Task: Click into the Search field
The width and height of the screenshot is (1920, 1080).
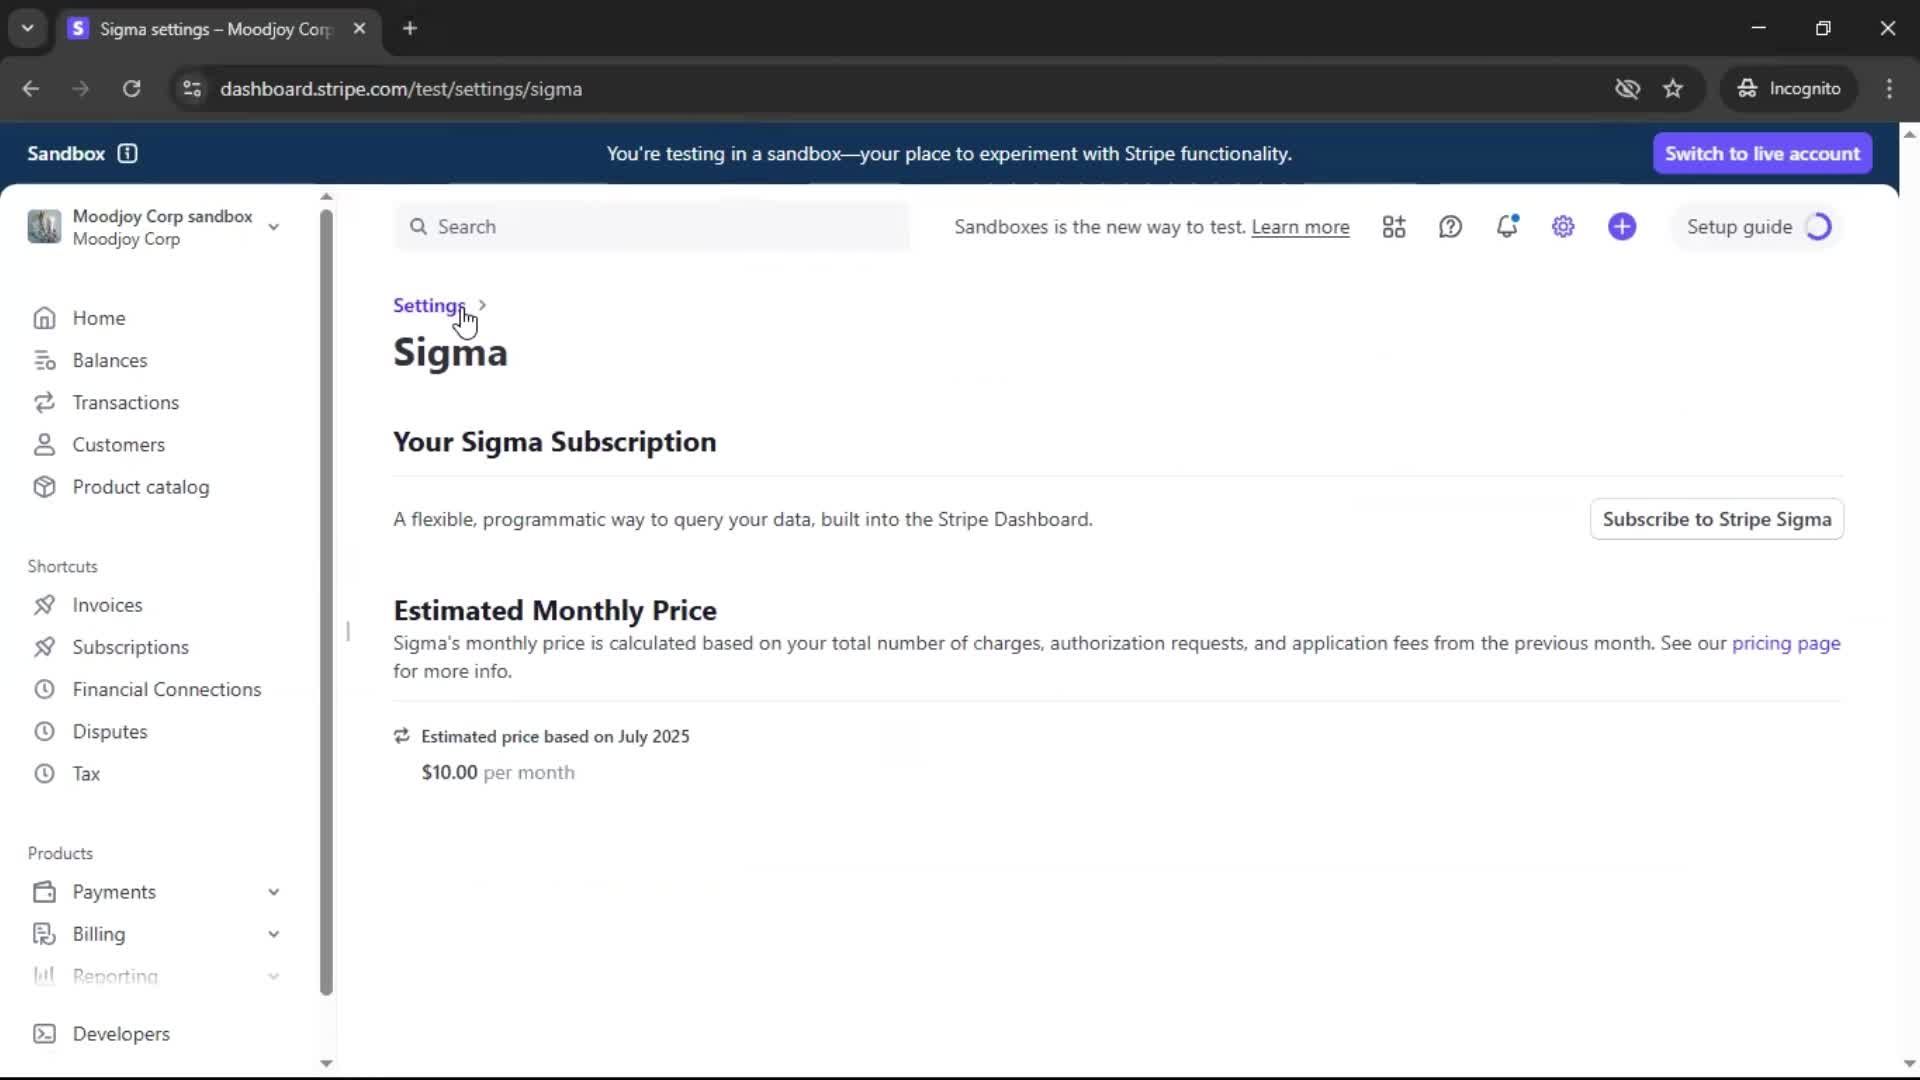Action: click(660, 227)
